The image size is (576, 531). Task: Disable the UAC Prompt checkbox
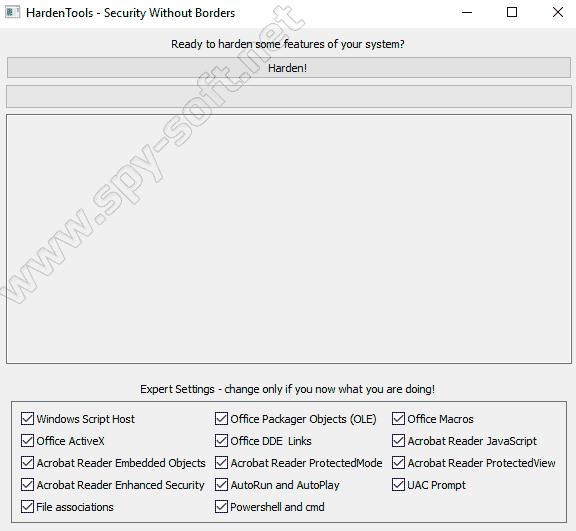coord(398,485)
